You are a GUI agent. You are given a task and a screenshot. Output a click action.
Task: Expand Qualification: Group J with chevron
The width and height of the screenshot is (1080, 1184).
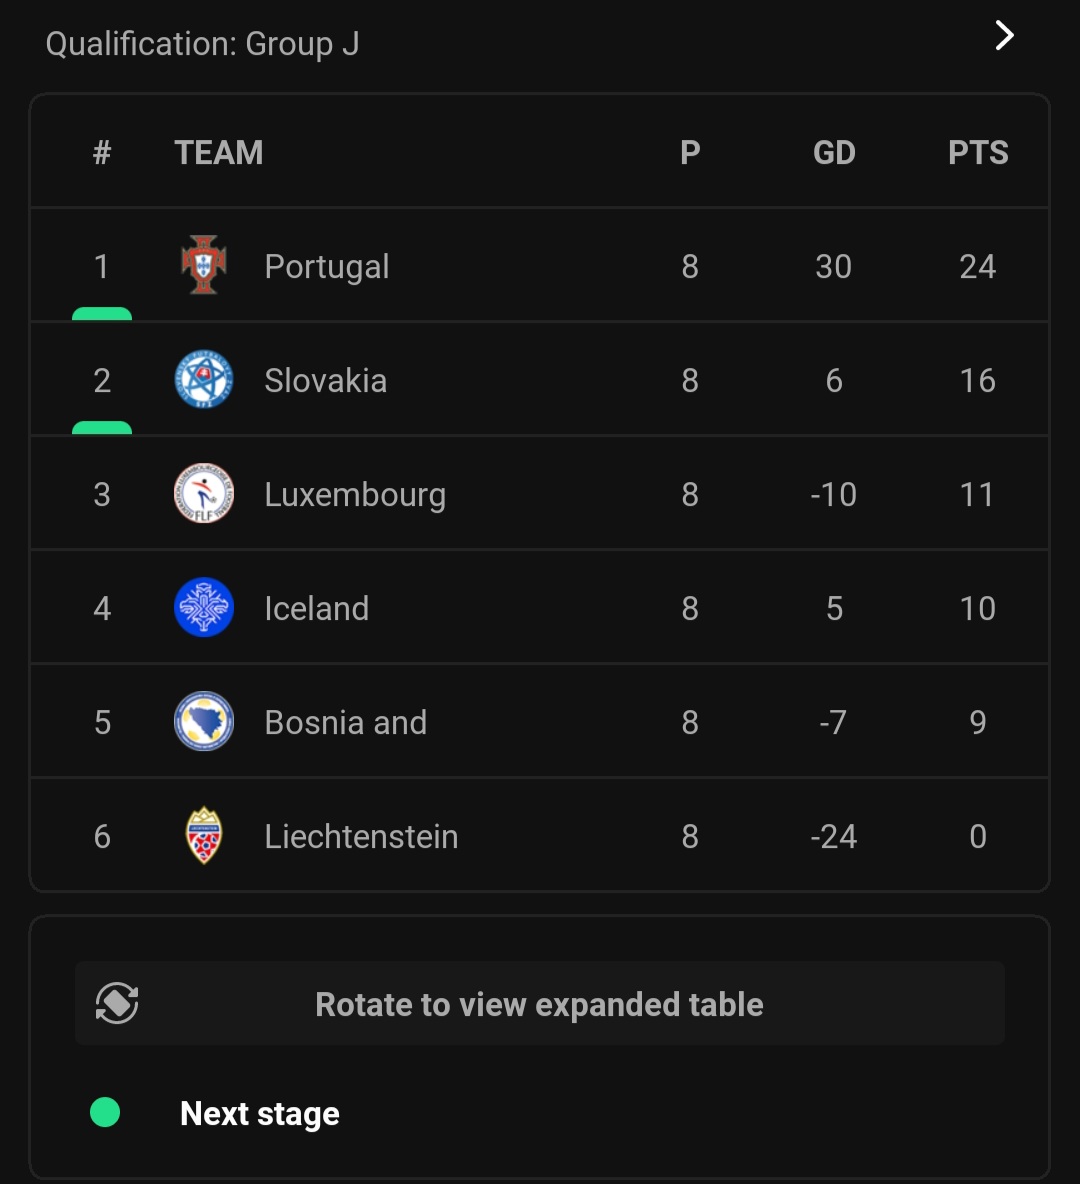coord(1004,35)
